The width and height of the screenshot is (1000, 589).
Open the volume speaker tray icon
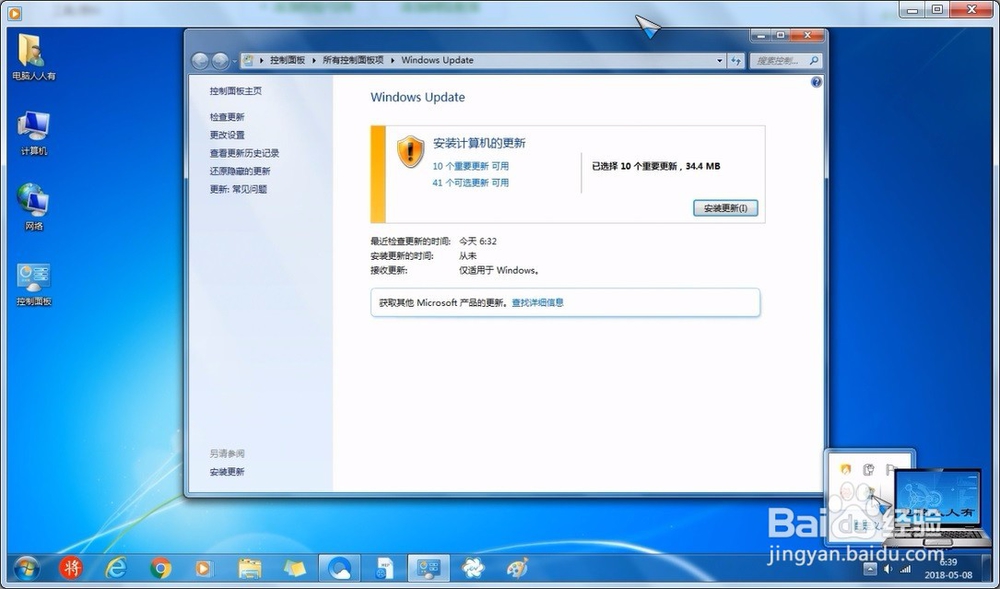(887, 569)
